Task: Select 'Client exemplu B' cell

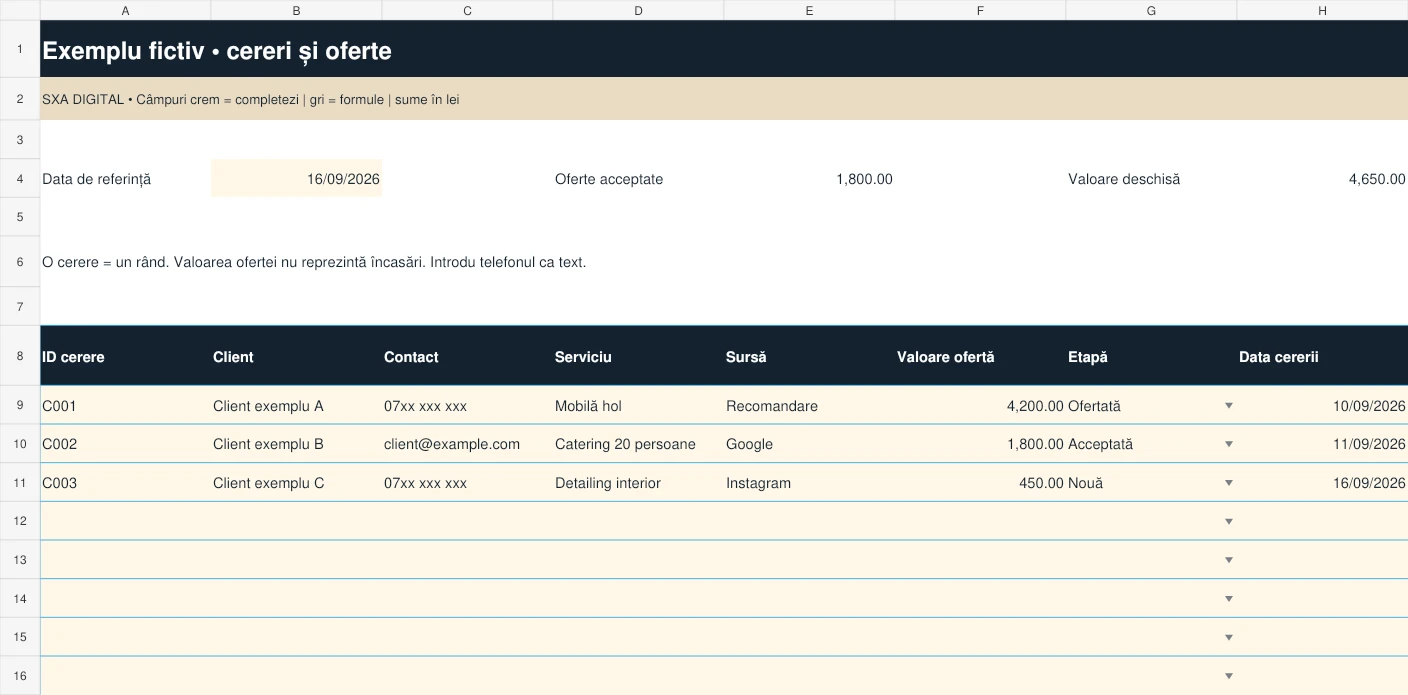Action: pos(296,444)
